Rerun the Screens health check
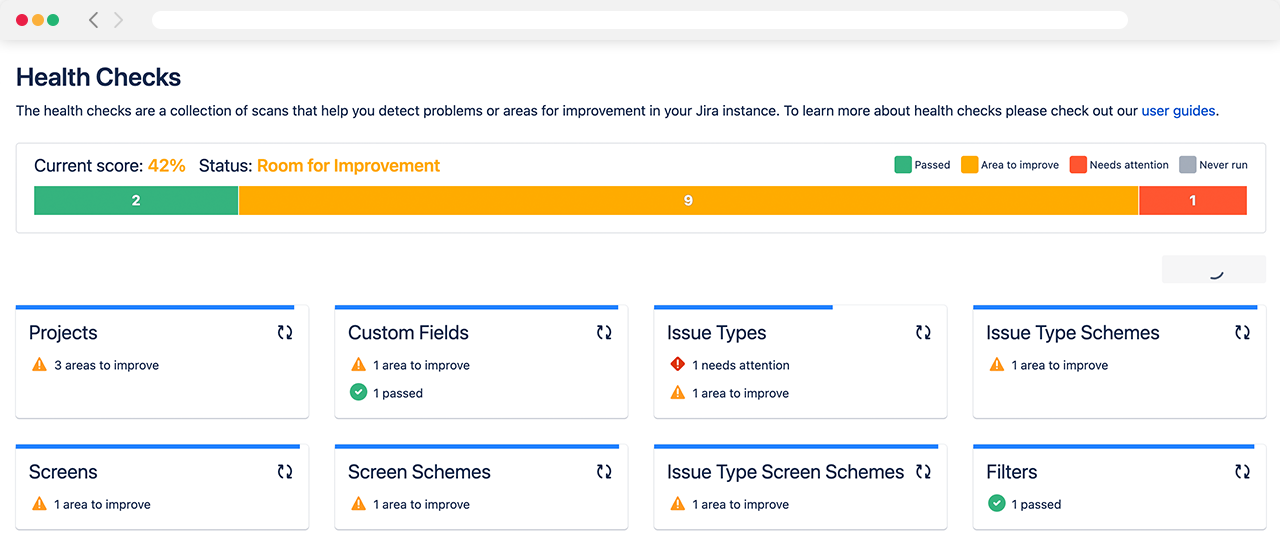Viewport: 1280px width, 546px height. tap(285, 472)
